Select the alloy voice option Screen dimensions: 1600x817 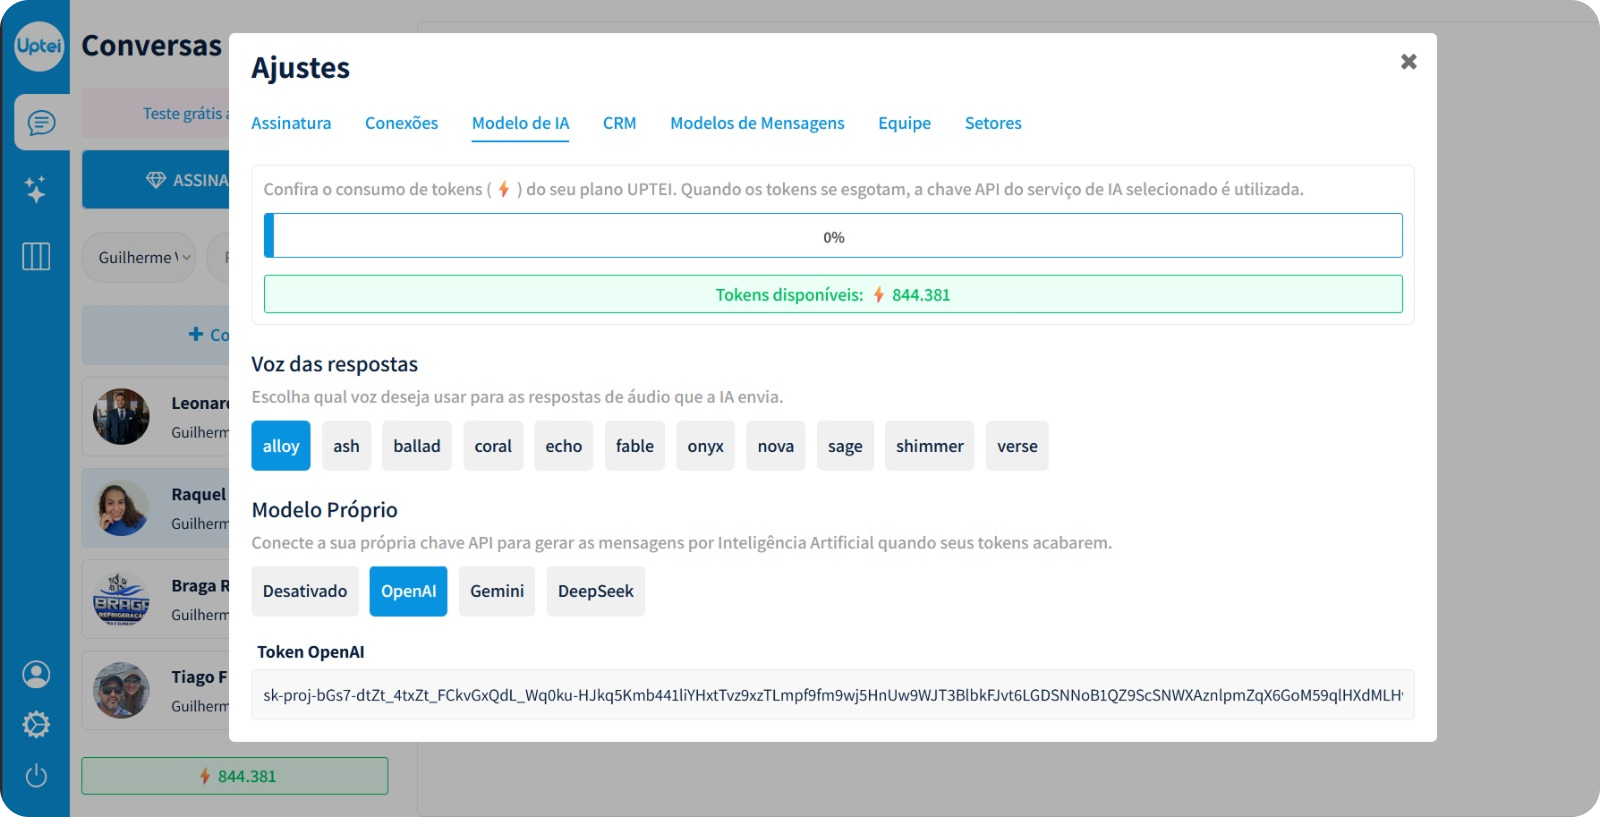tap(281, 446)
